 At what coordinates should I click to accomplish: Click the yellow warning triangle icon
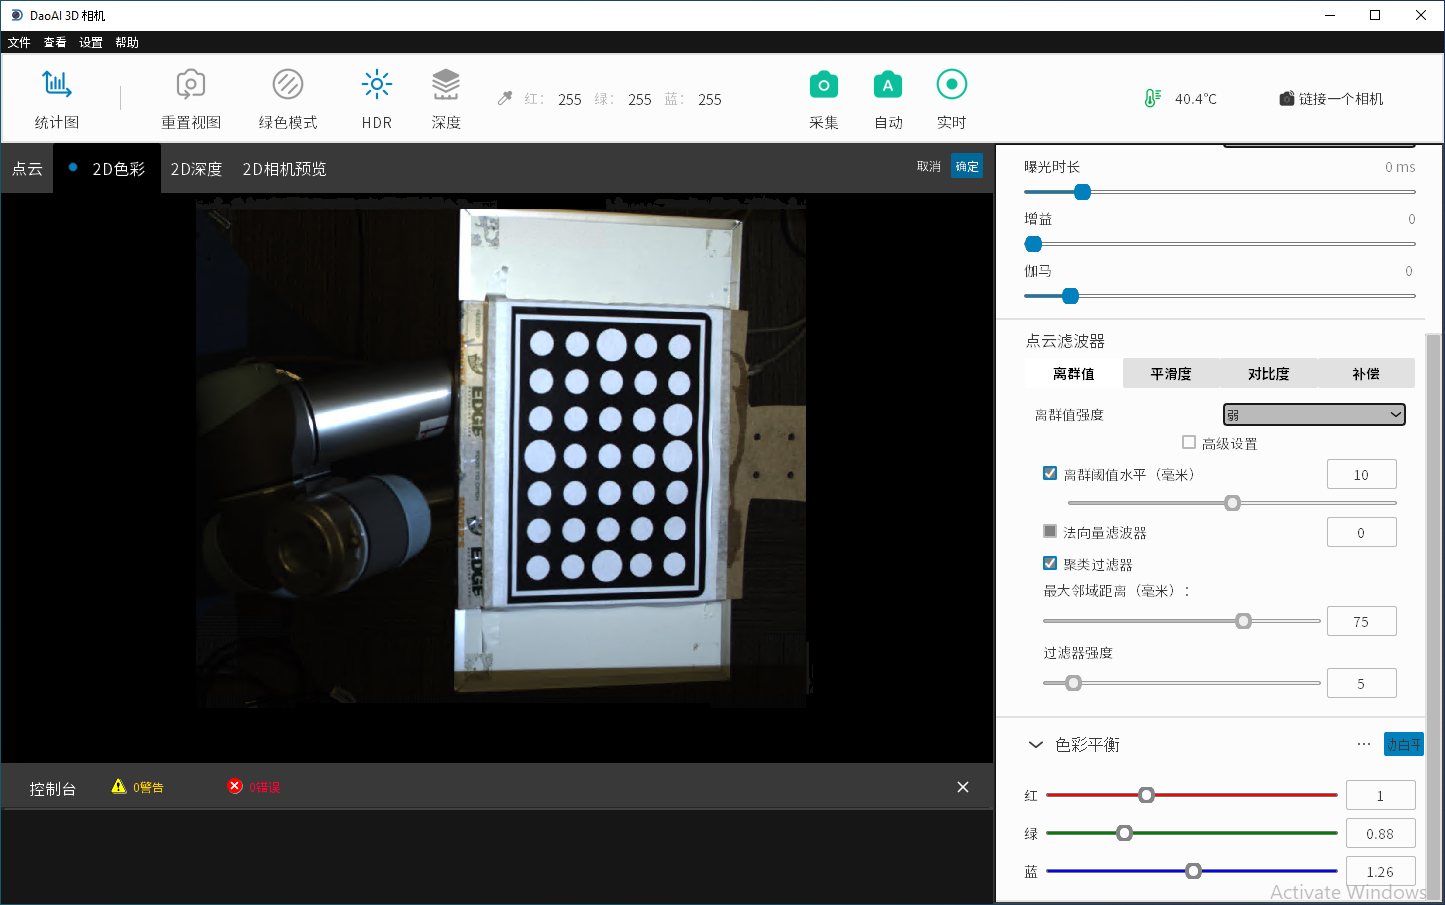pos(119,787)
